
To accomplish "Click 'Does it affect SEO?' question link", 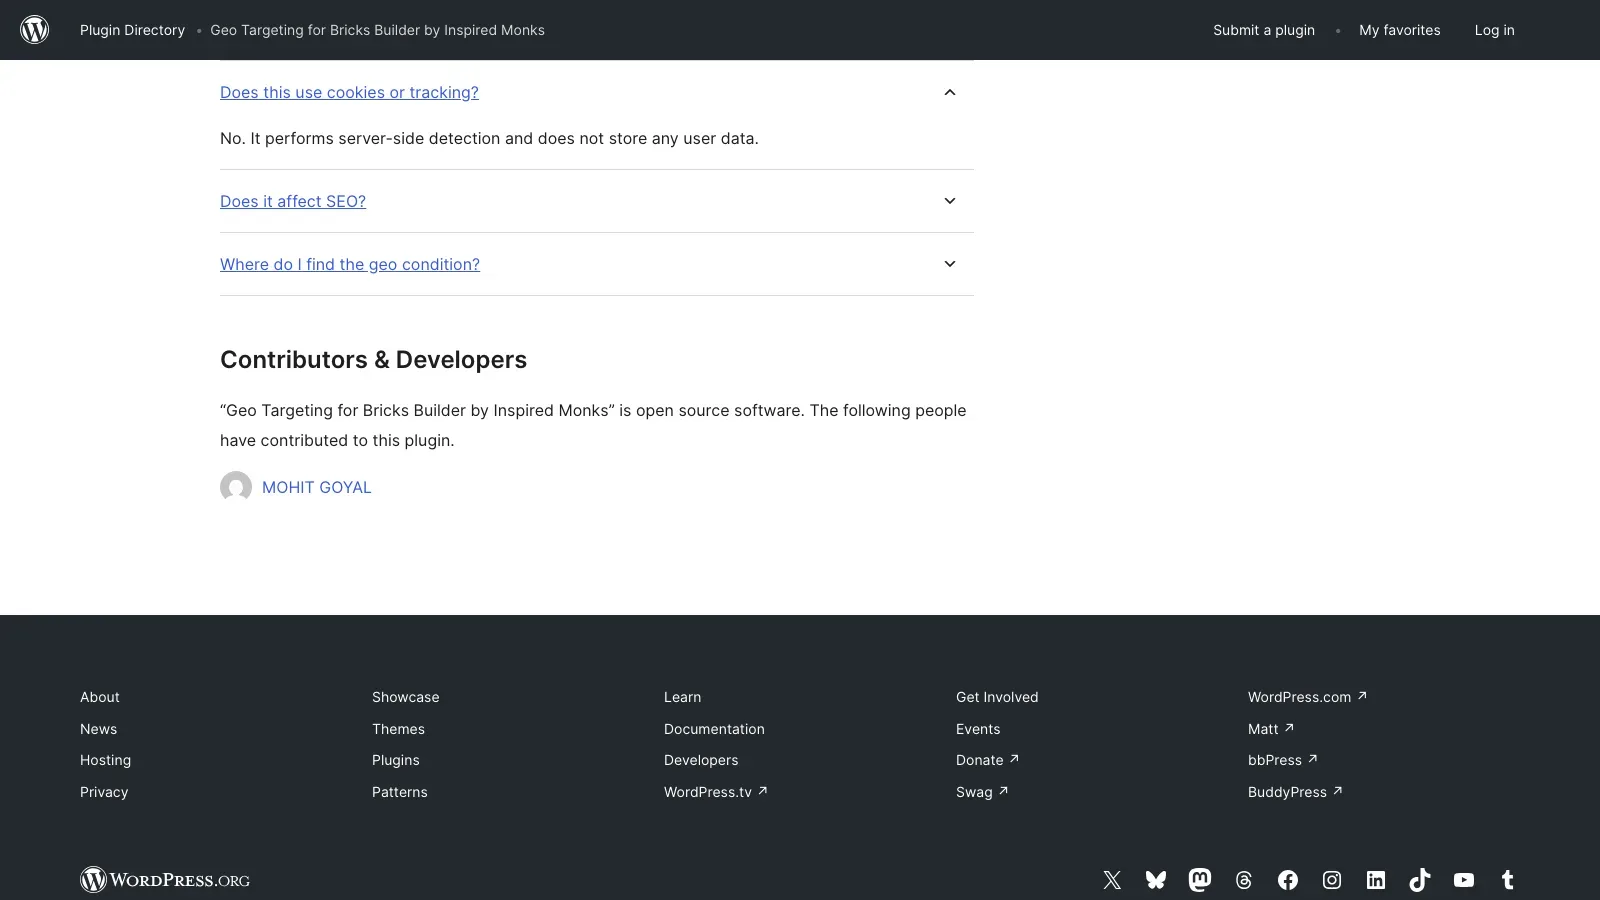I will coord(293,201).
